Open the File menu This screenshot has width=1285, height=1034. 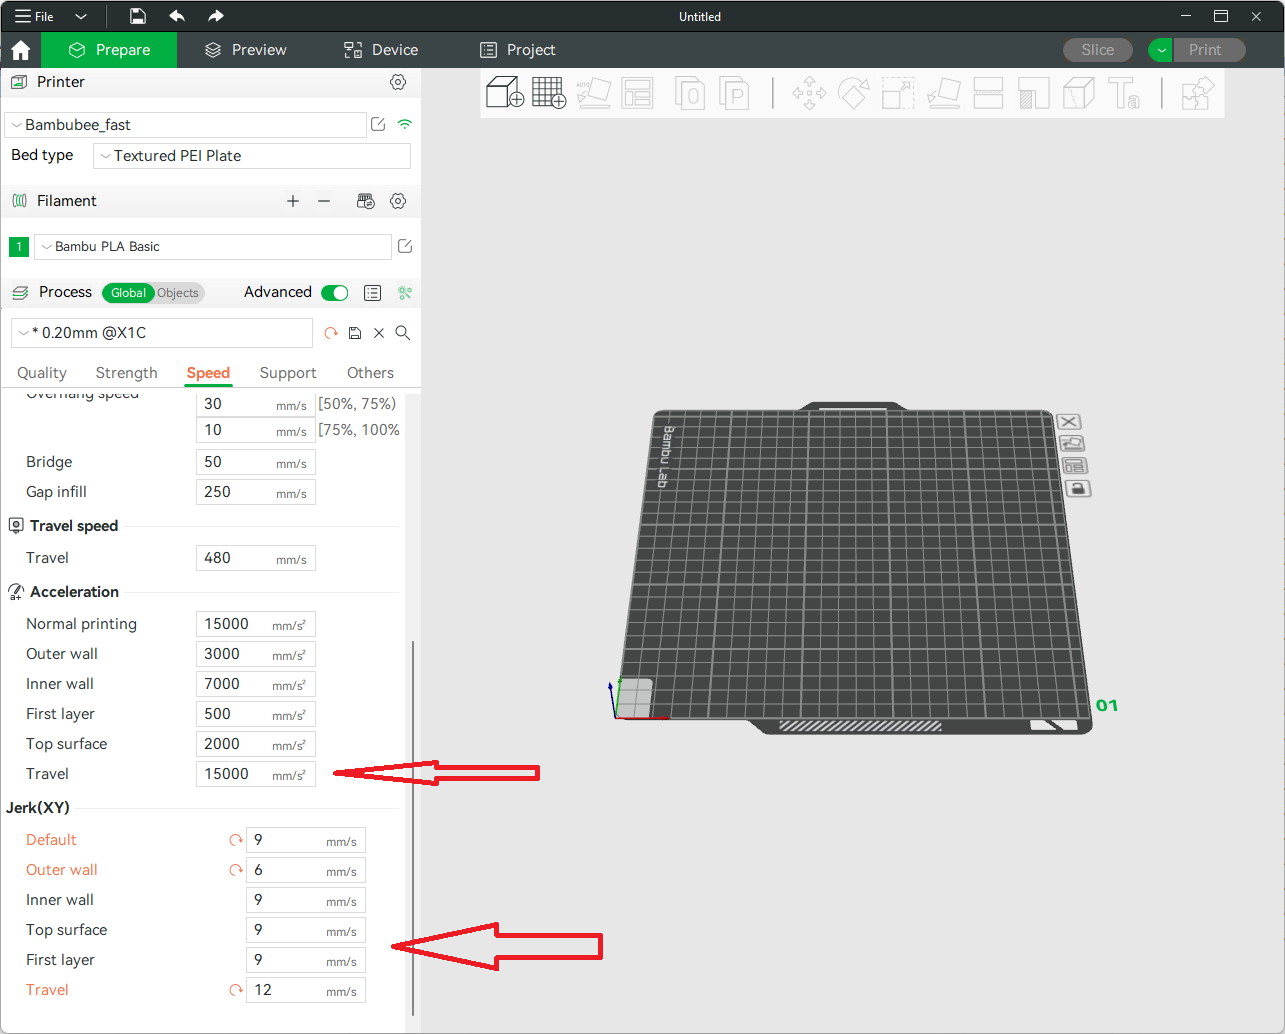(35, 17)
